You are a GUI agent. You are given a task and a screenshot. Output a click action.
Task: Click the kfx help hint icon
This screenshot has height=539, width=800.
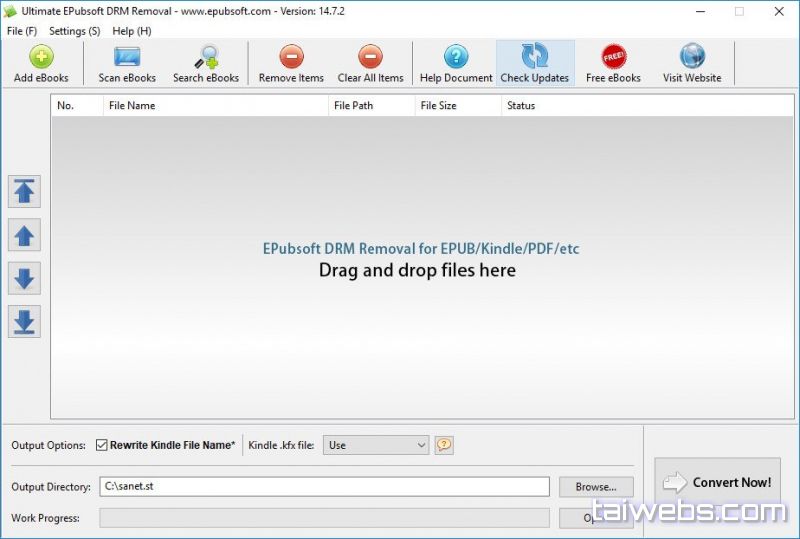tap(445, 445)
